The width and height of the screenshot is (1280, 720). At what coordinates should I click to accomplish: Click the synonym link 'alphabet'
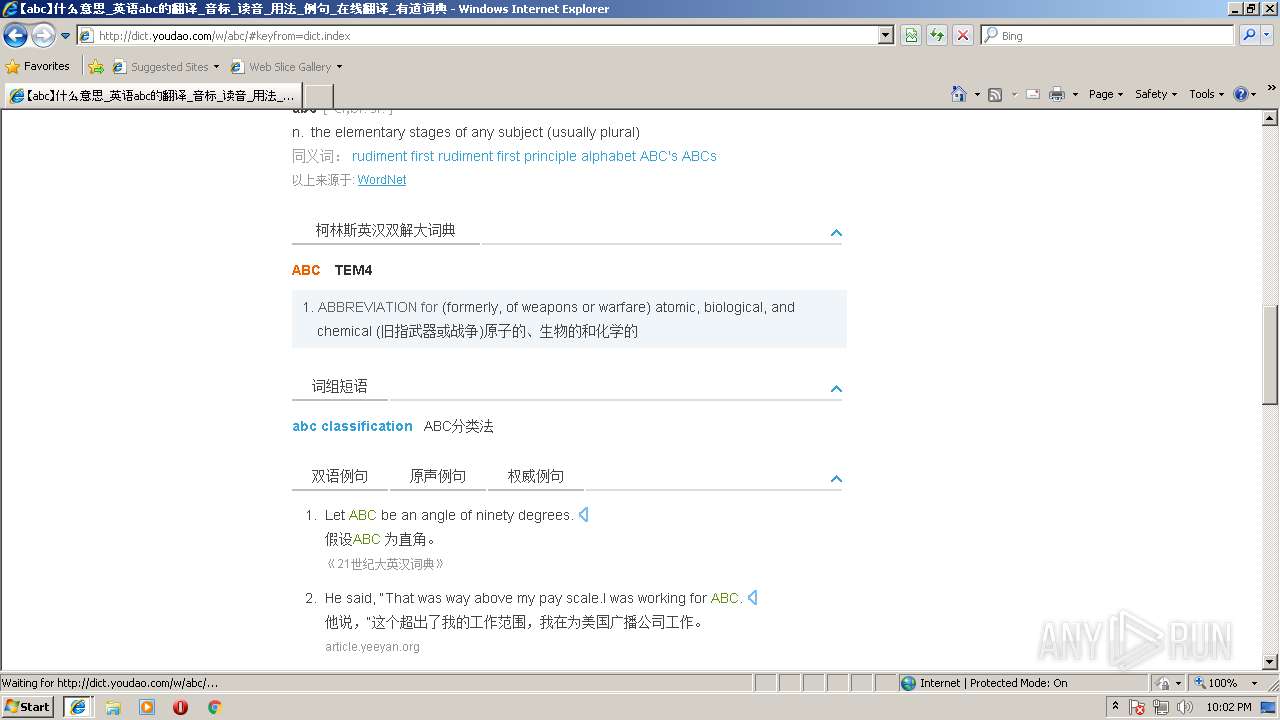click(x=608, y=156)
